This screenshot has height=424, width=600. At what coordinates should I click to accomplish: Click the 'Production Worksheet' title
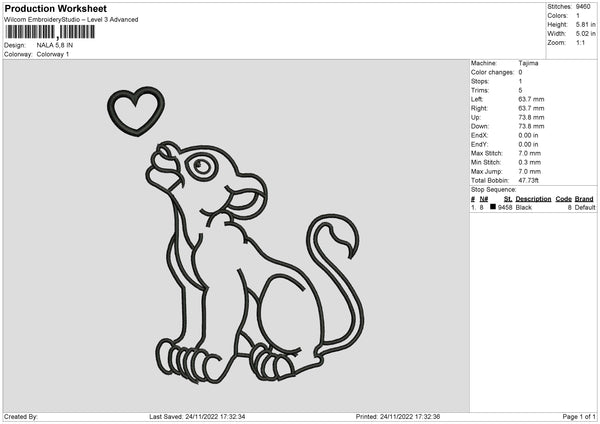[x=55, y=8]
